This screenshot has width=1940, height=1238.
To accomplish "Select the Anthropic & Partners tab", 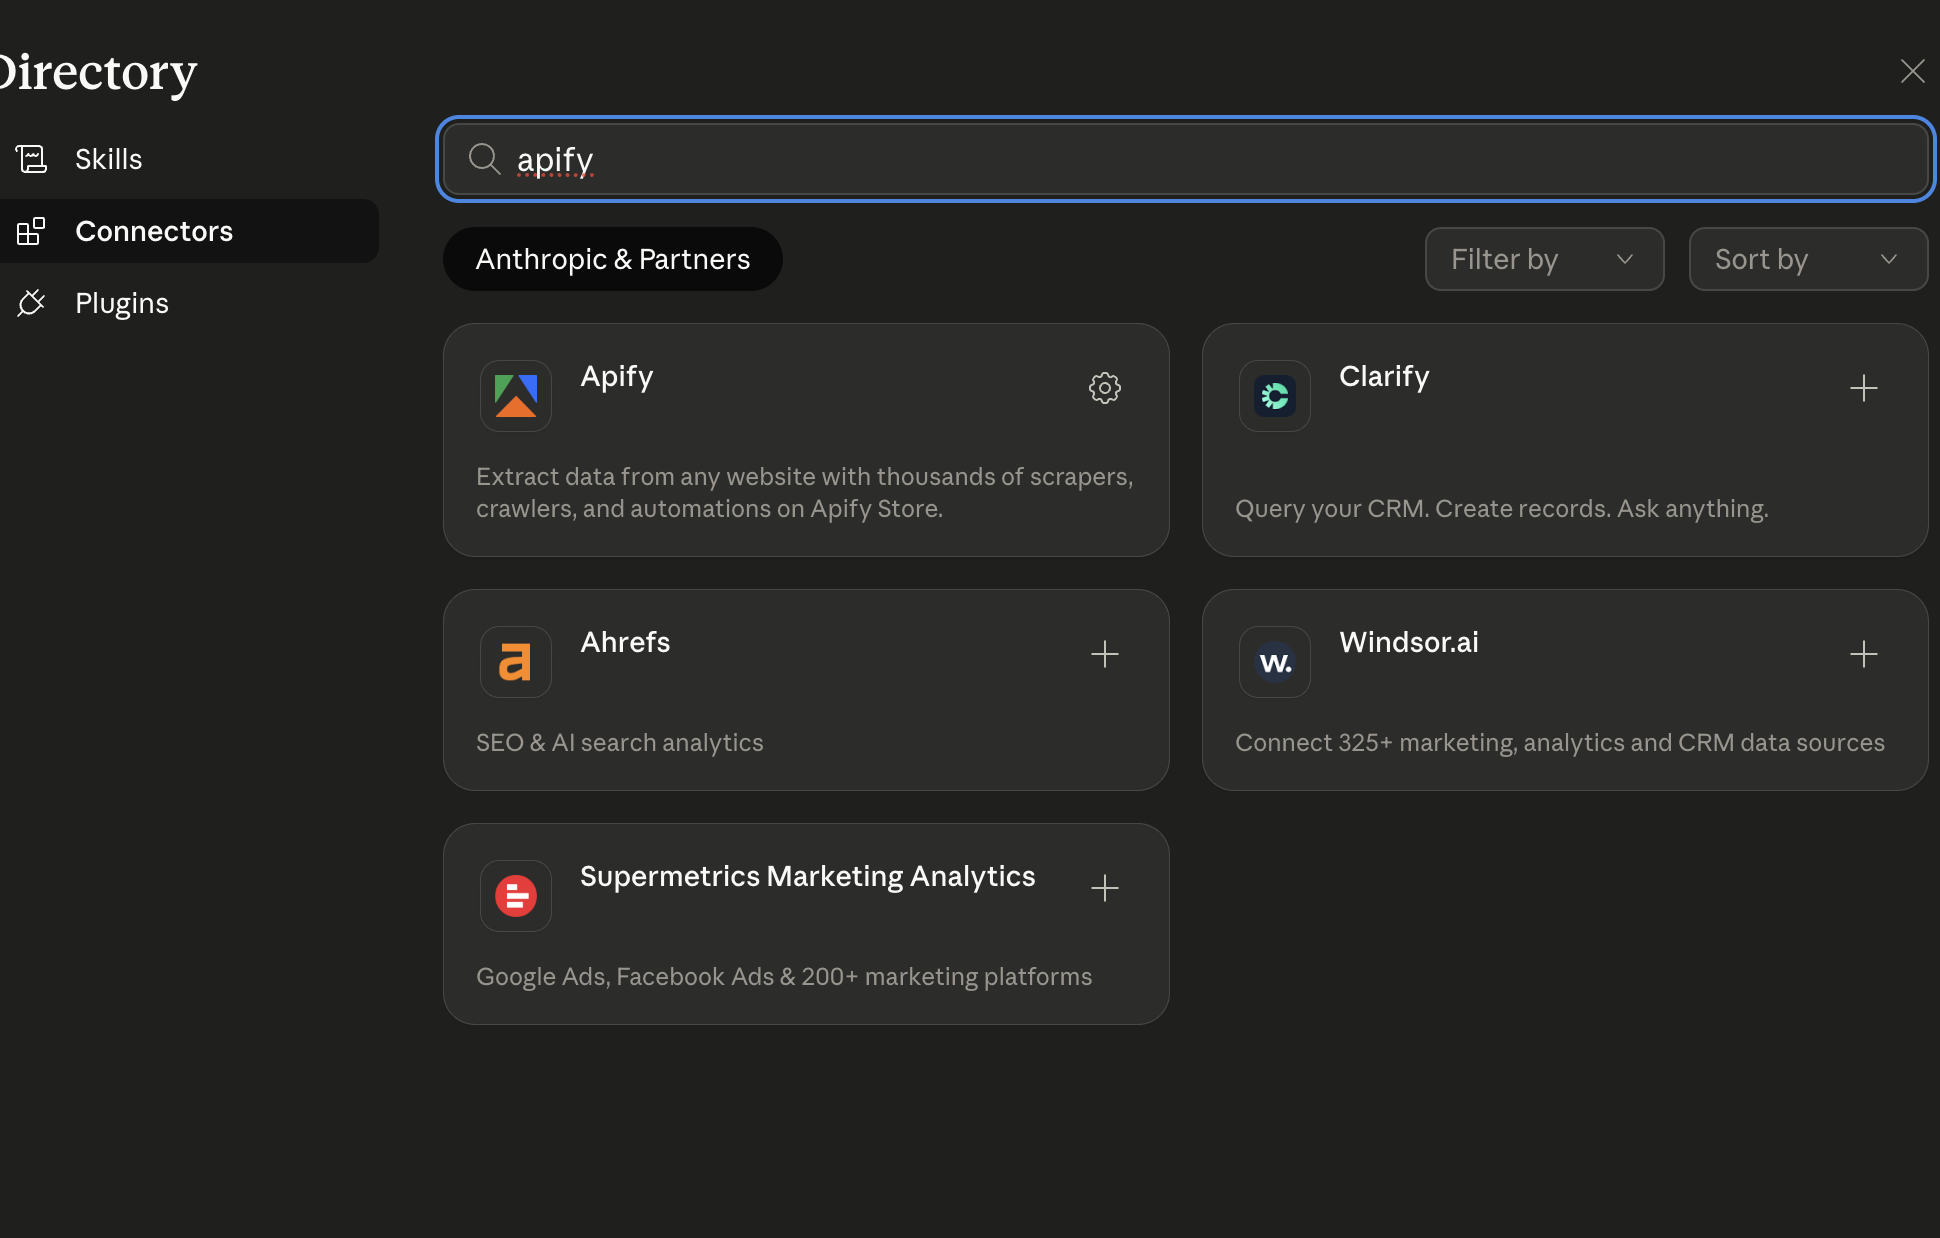I will pyautogui.click(x=613, y=259).
